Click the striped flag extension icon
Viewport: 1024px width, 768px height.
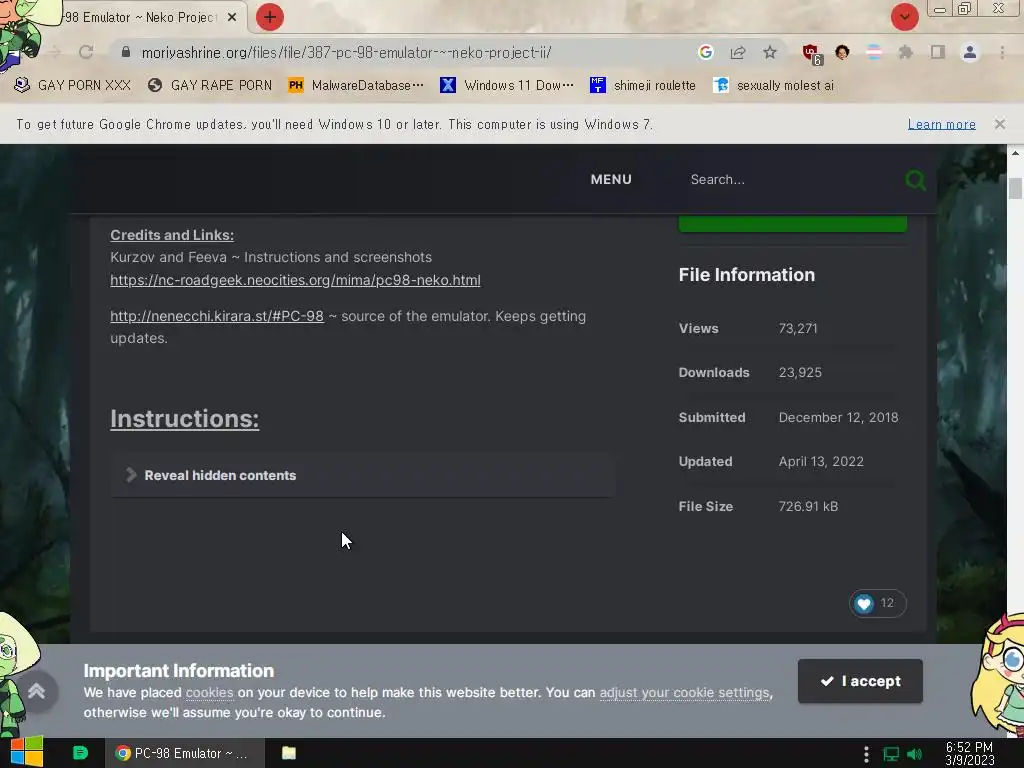click(874, 52)
